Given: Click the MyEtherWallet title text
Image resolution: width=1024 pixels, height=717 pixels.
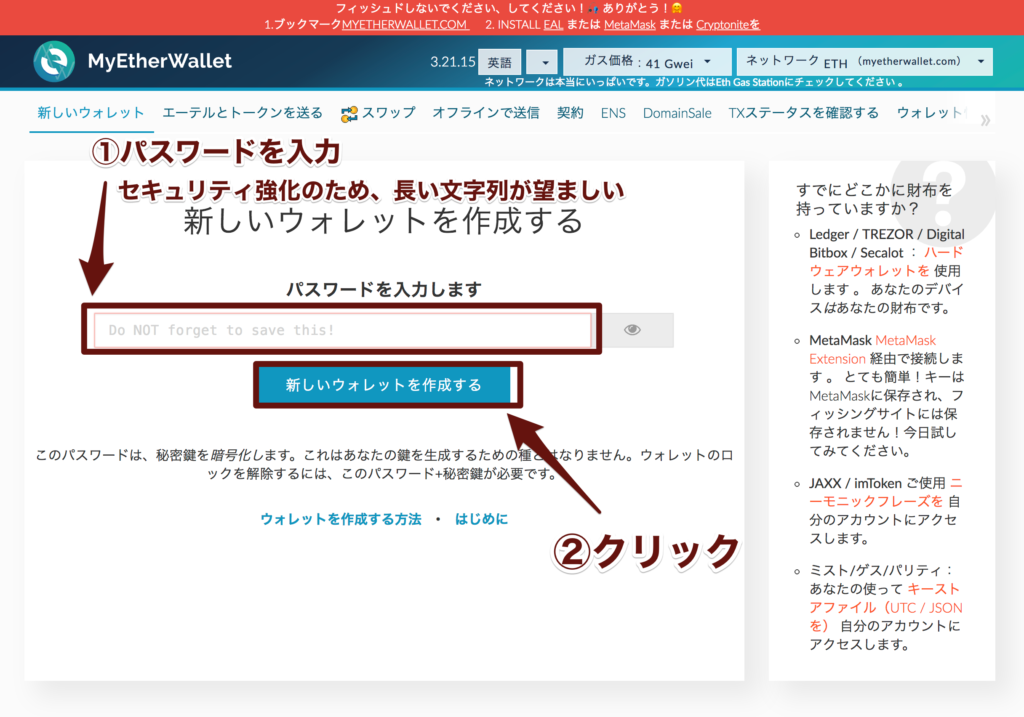Looking at the screenshot, I should [x=159, y=61].
